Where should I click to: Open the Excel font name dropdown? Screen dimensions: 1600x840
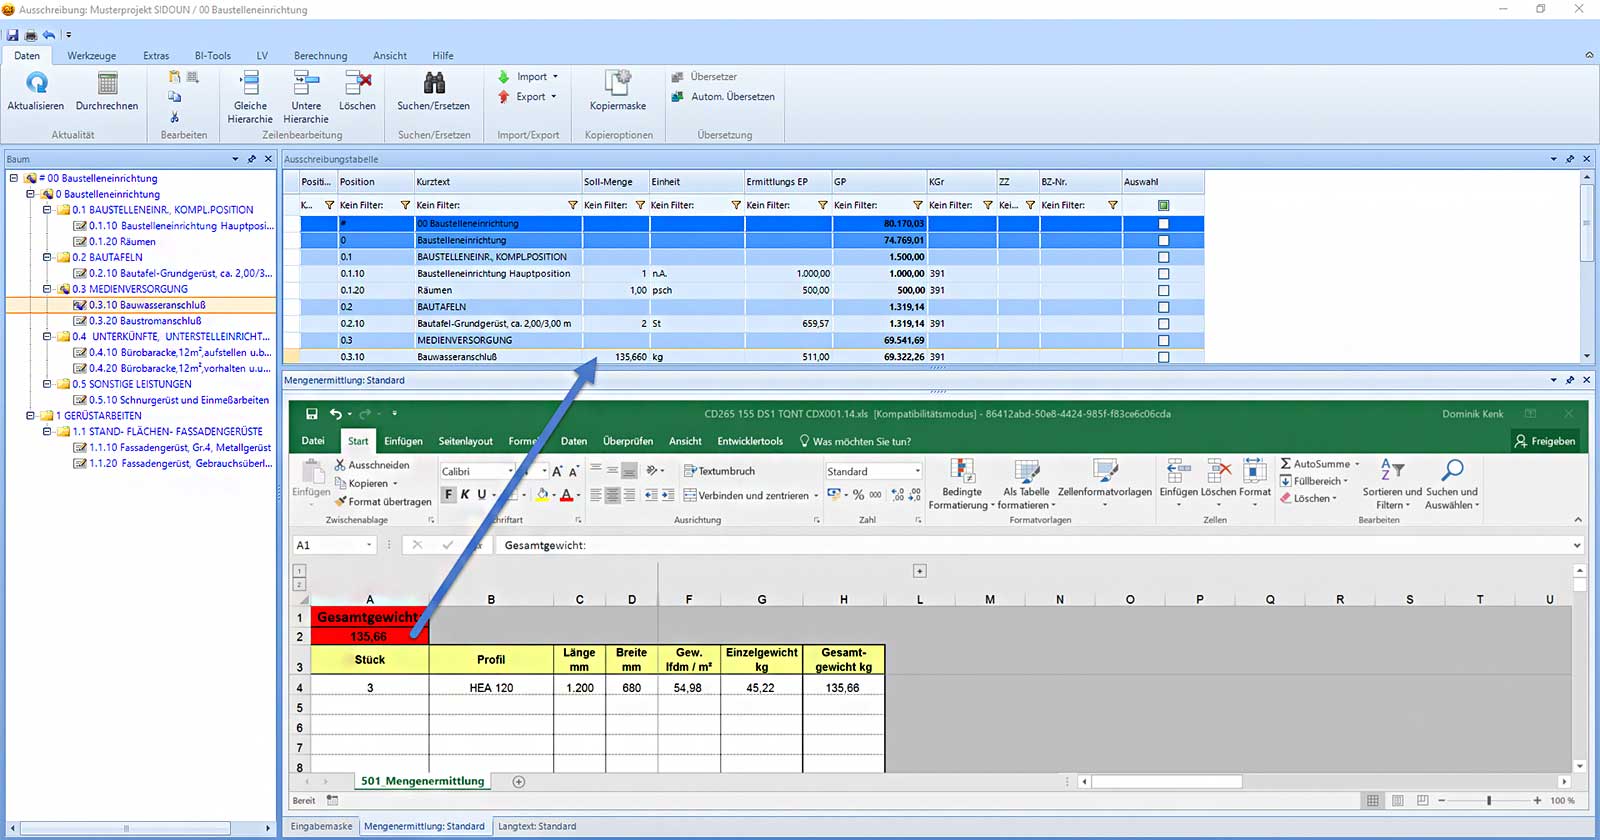510,471
